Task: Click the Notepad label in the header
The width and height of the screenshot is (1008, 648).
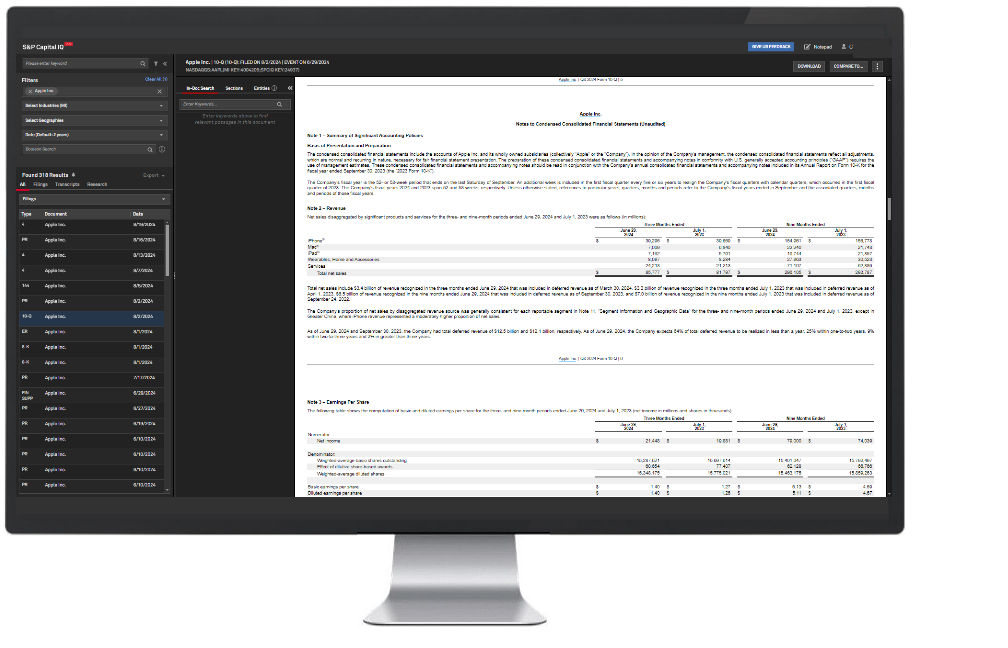Action: tap(823, 47)
